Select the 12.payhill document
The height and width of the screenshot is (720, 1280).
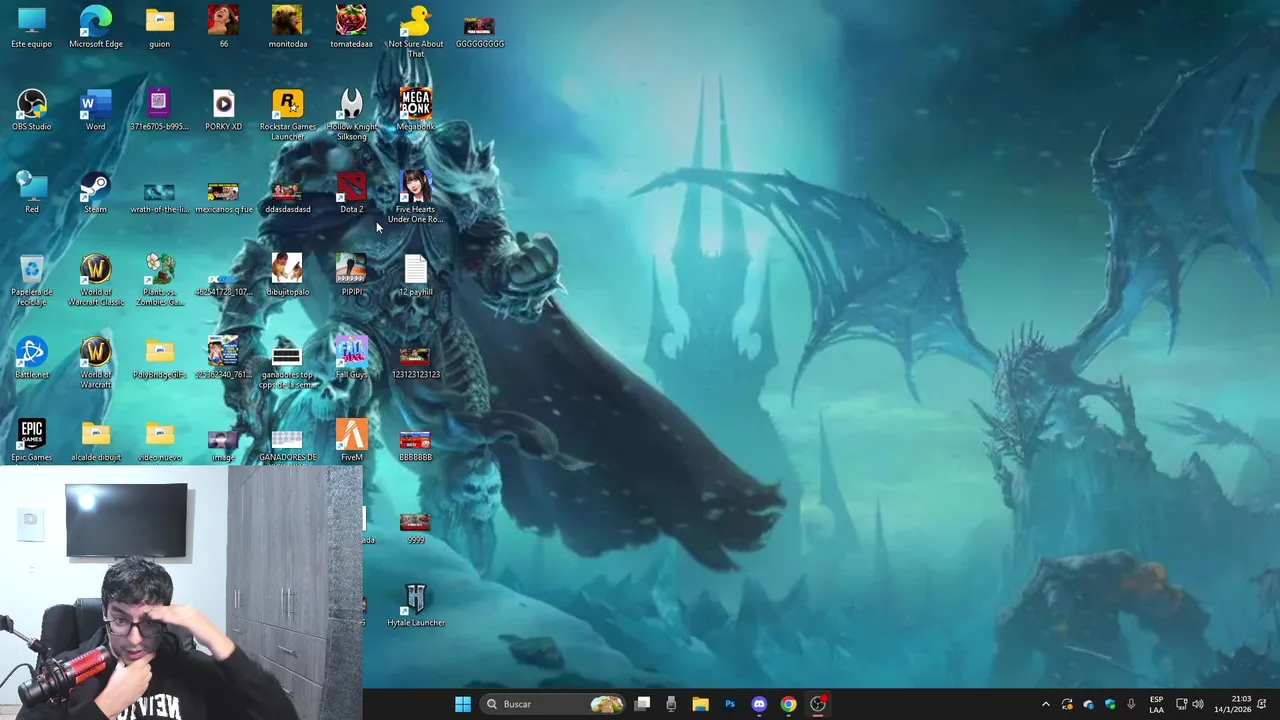point(415,275)
